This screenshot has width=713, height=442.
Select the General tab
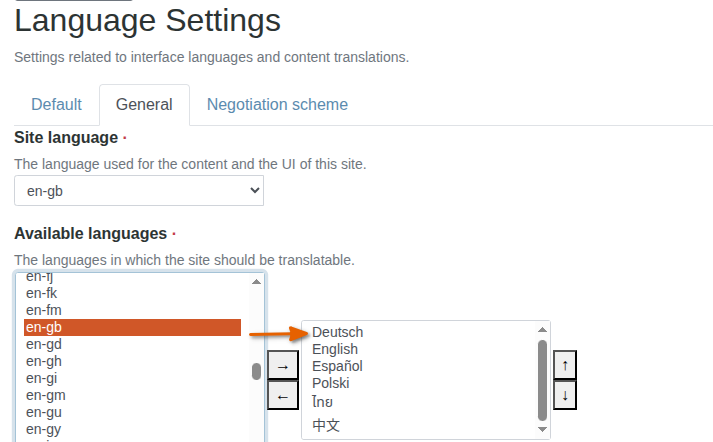(144, 104)
